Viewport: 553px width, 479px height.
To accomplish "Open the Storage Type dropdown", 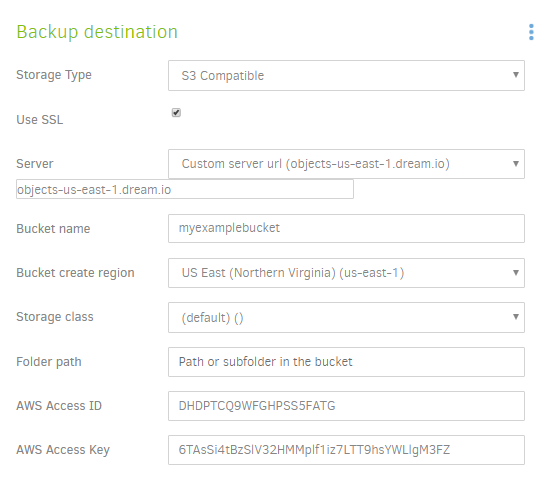I will 346,75.
